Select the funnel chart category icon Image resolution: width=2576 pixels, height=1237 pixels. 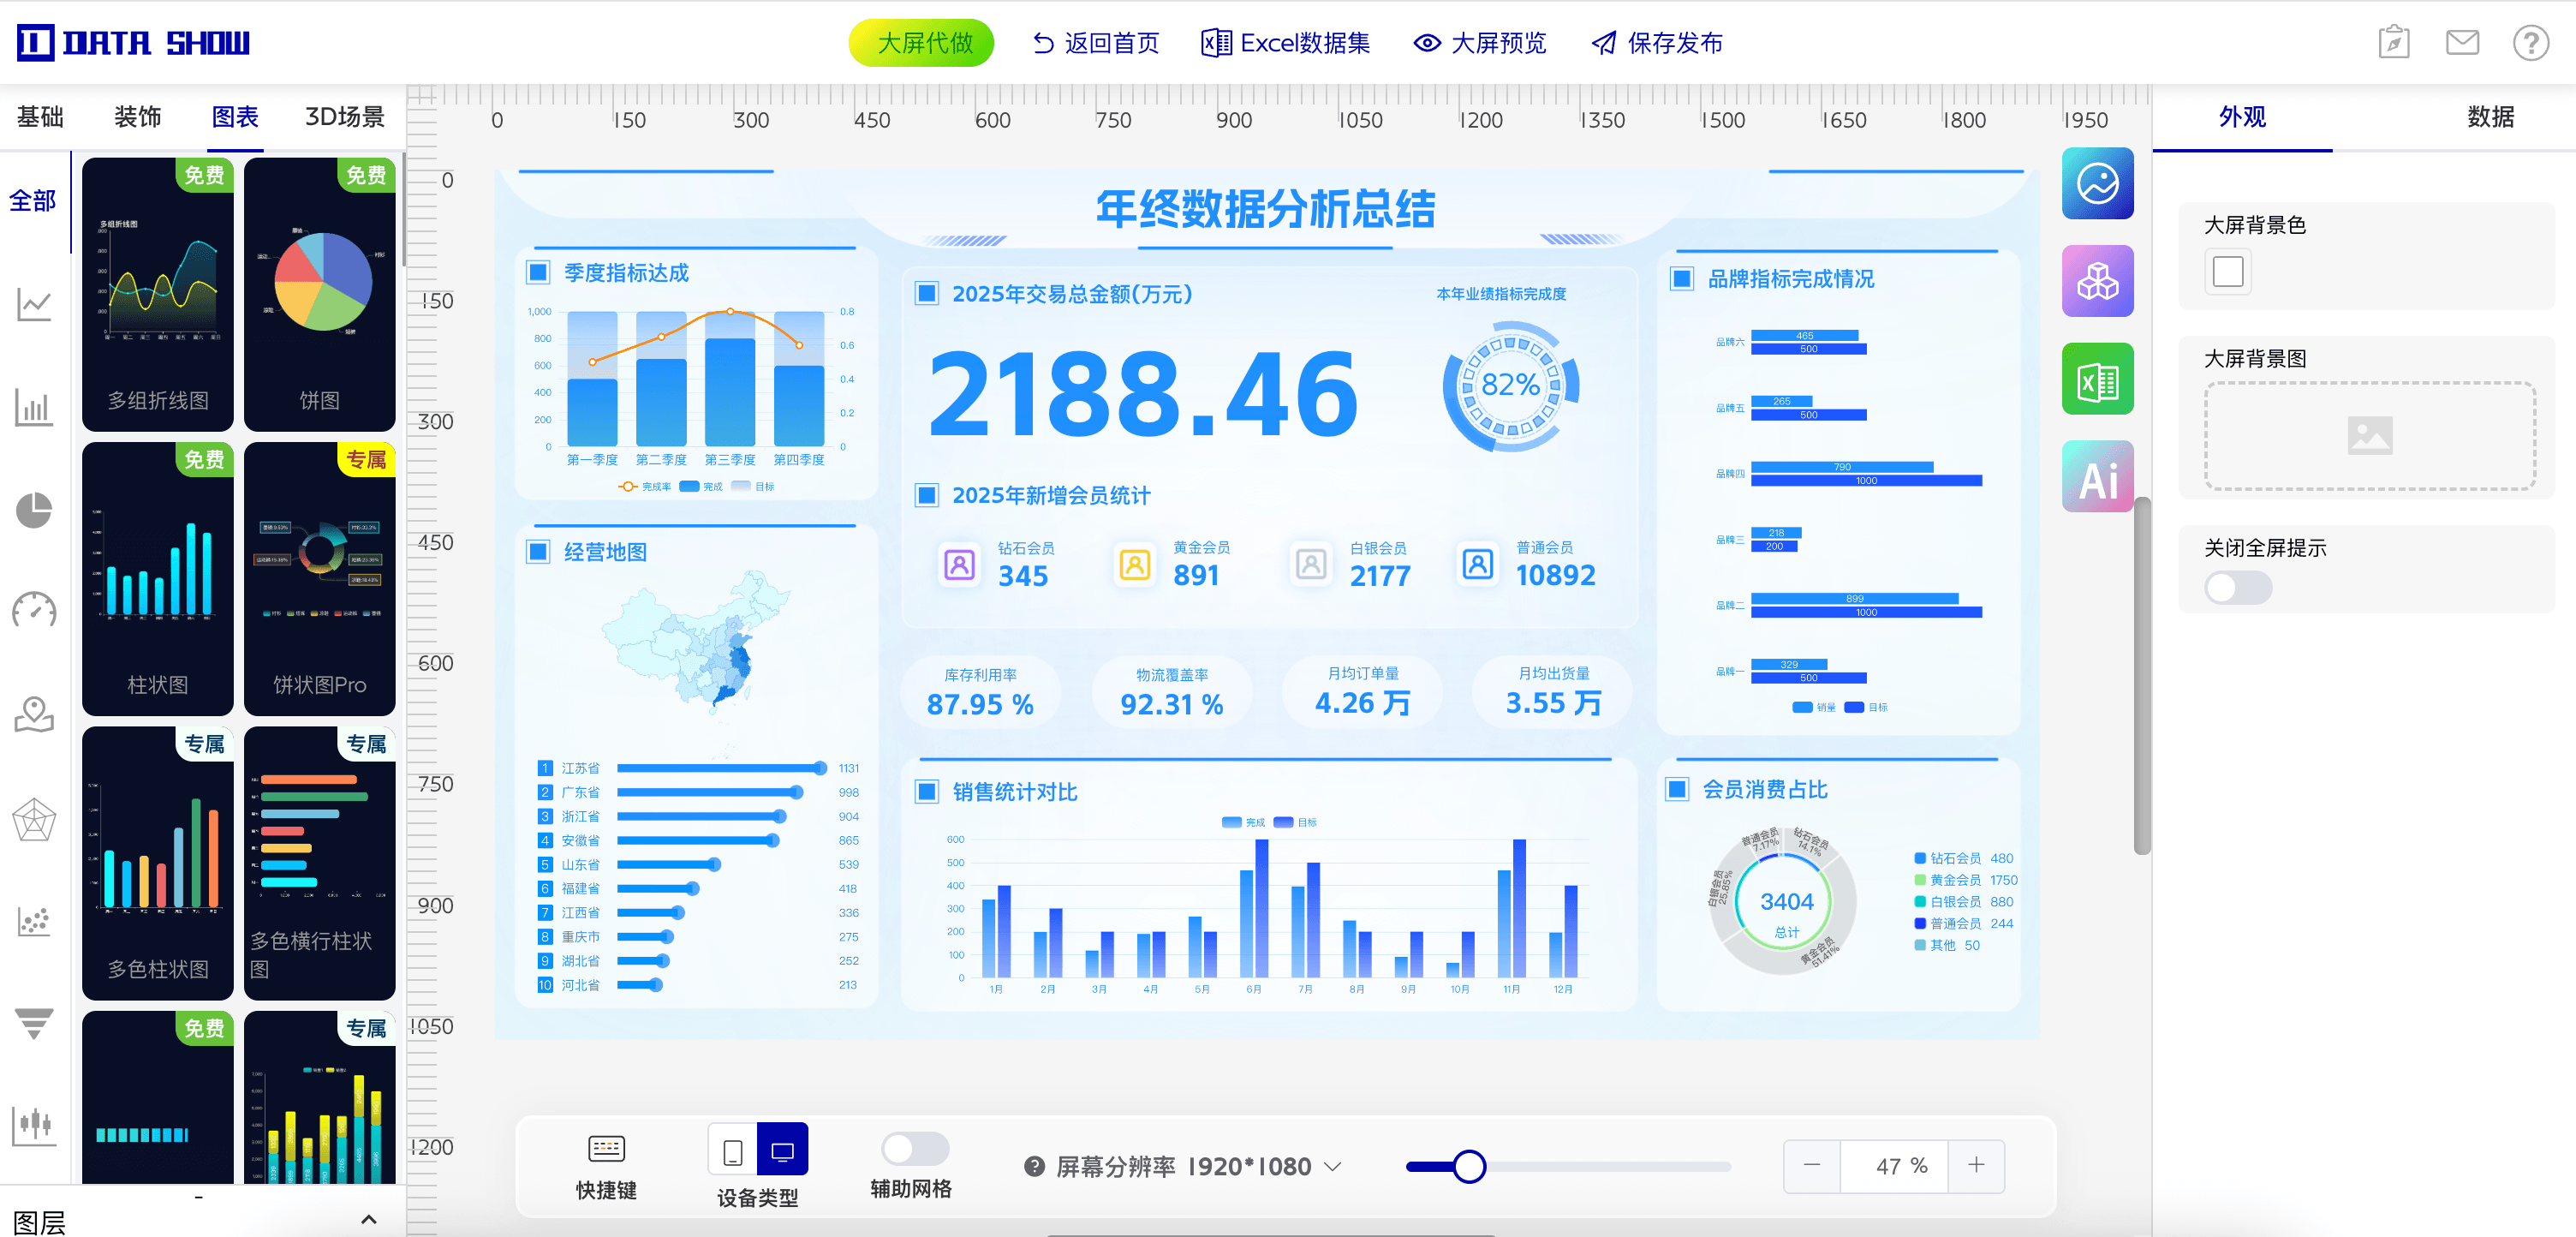(x=34, y=1023)
